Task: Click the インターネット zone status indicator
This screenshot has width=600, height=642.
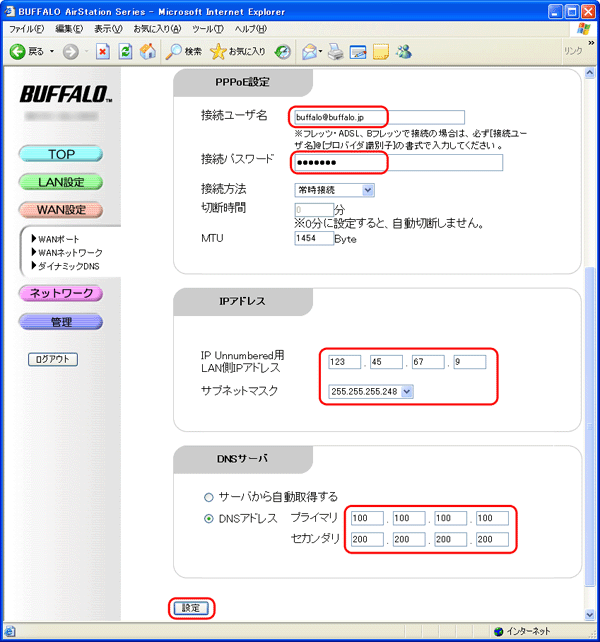Action: coord(523,631)
